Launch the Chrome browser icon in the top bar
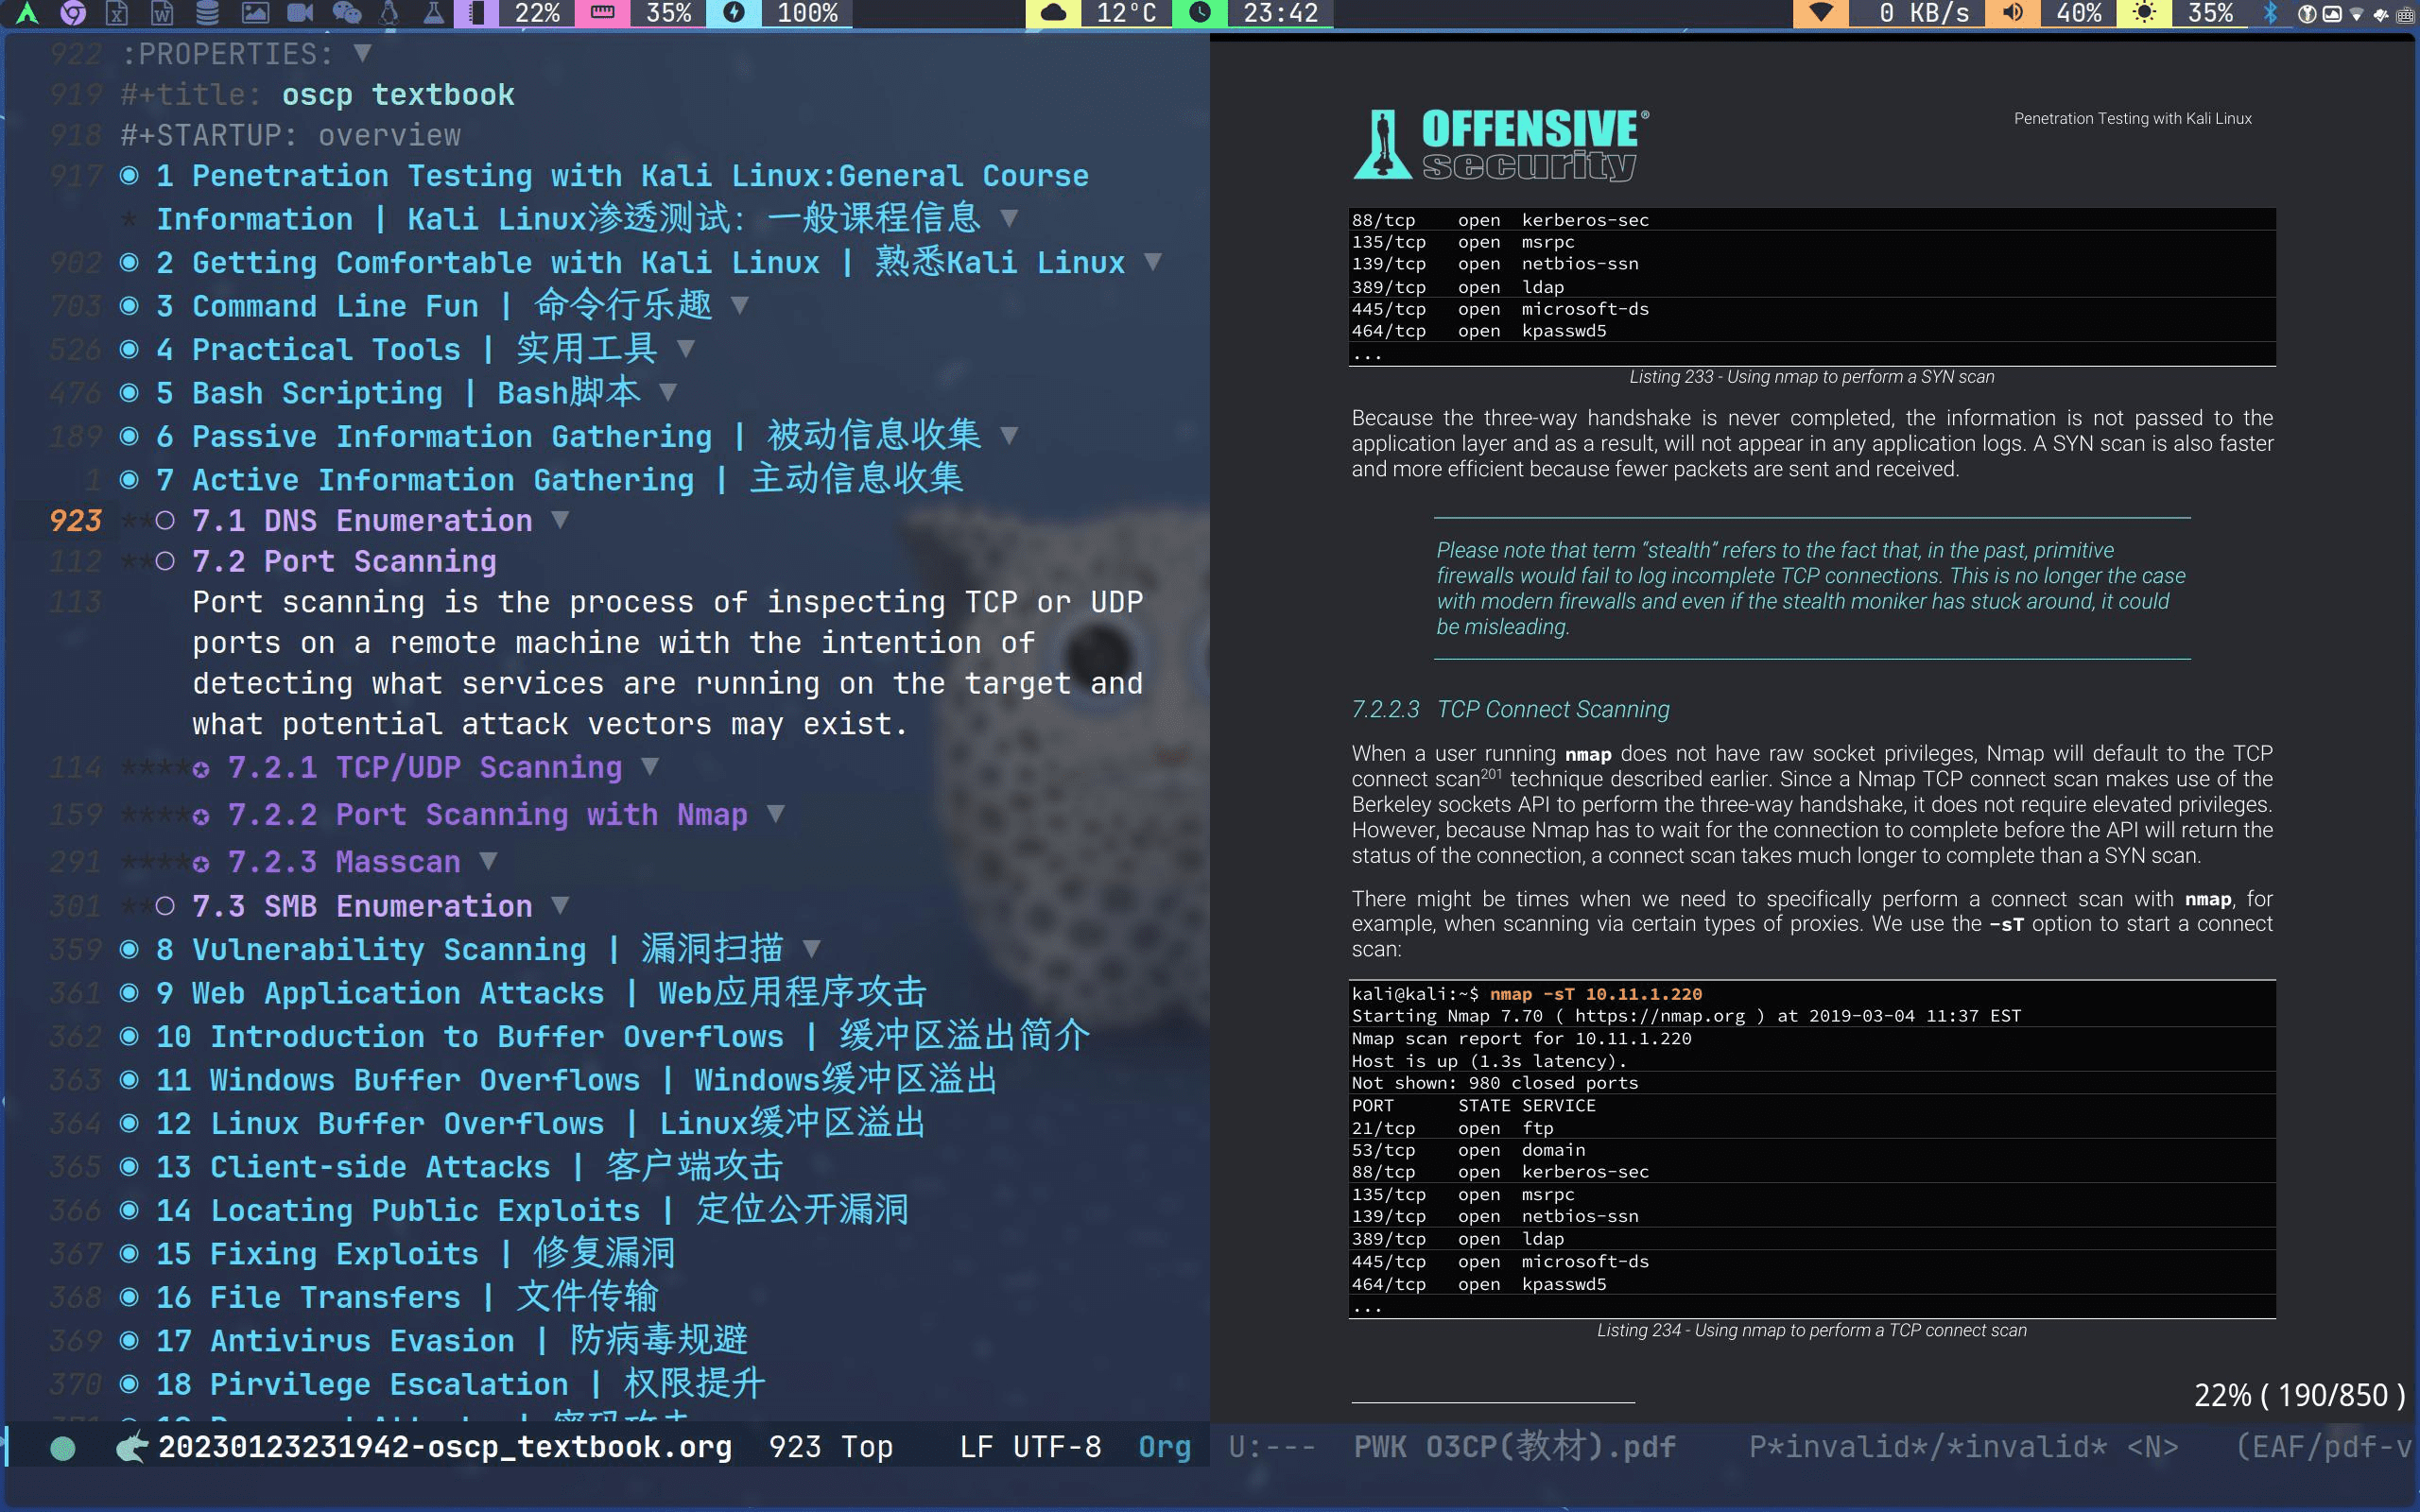2420x1512 pixels. point(73,13)
